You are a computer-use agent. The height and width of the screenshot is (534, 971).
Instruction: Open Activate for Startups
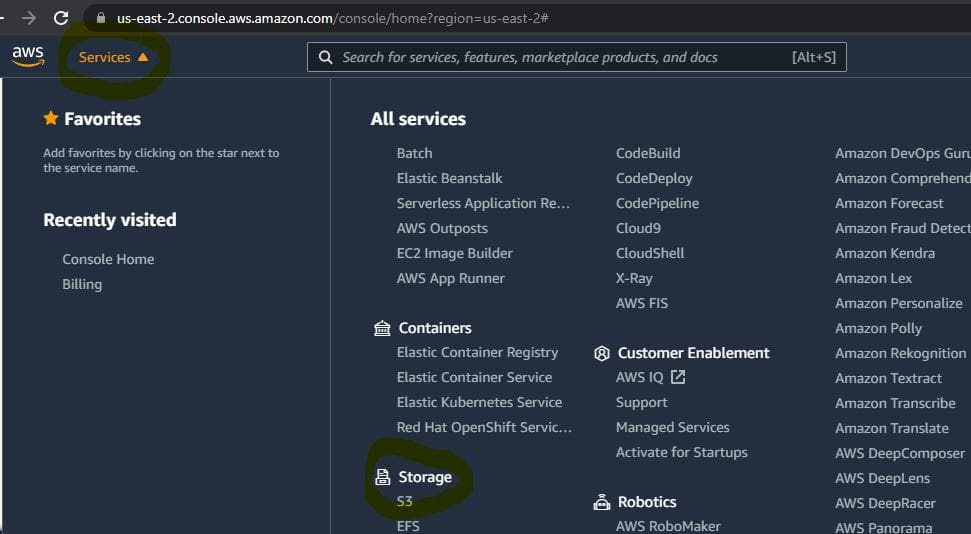[681, 452]
